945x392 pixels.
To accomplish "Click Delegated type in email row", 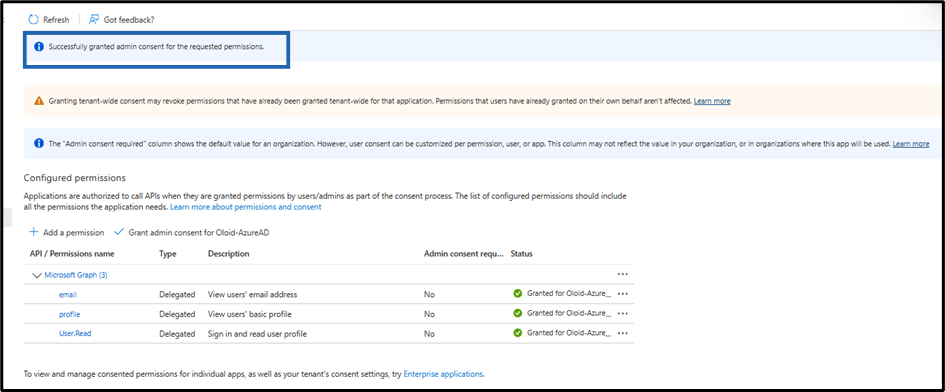I will [177, 295].
